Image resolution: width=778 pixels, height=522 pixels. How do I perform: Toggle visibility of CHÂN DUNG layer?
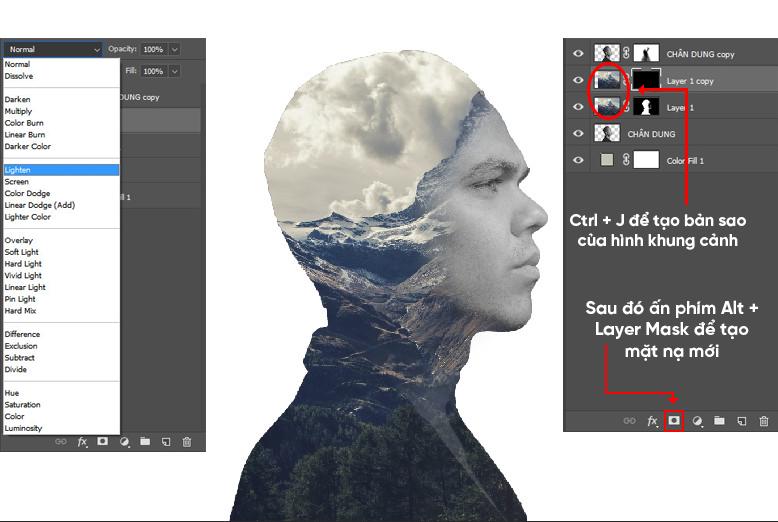point(578,133)
